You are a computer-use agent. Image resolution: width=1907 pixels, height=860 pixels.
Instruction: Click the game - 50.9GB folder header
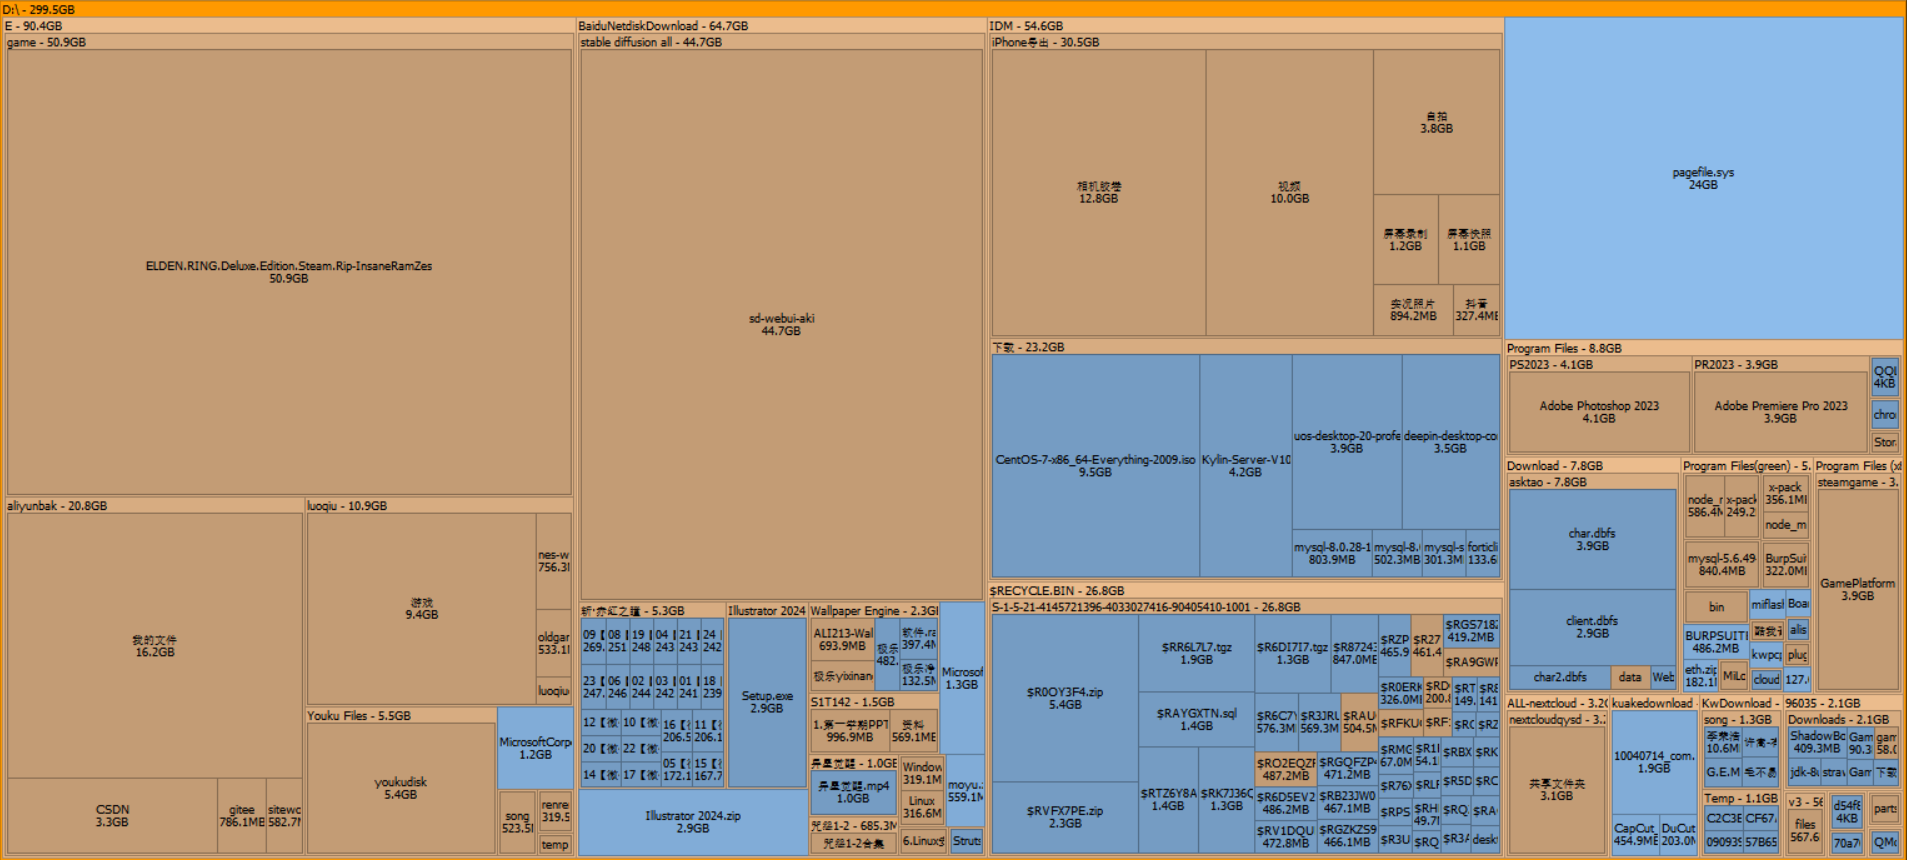[x=289, y=42]
